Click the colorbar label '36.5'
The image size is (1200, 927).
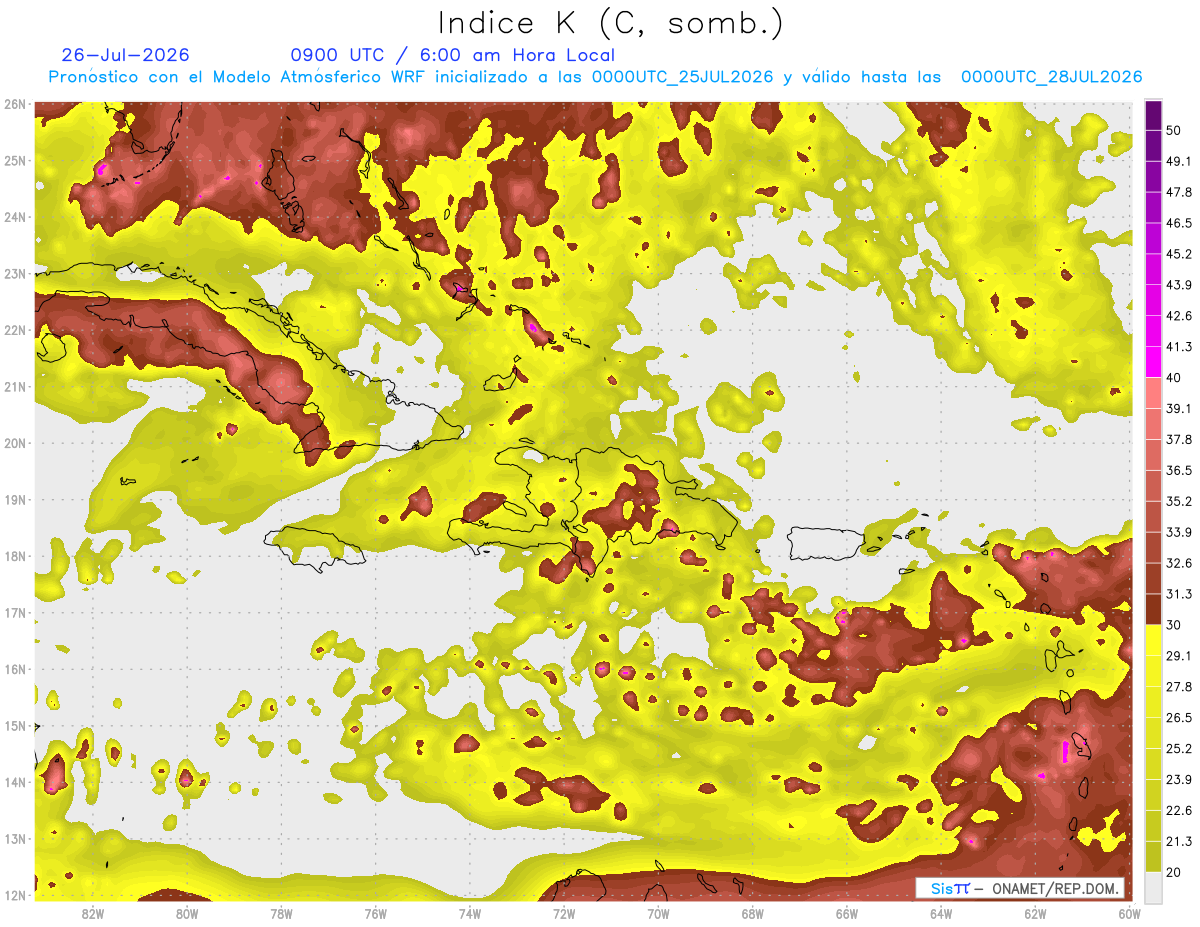[x=1179, y=470]
